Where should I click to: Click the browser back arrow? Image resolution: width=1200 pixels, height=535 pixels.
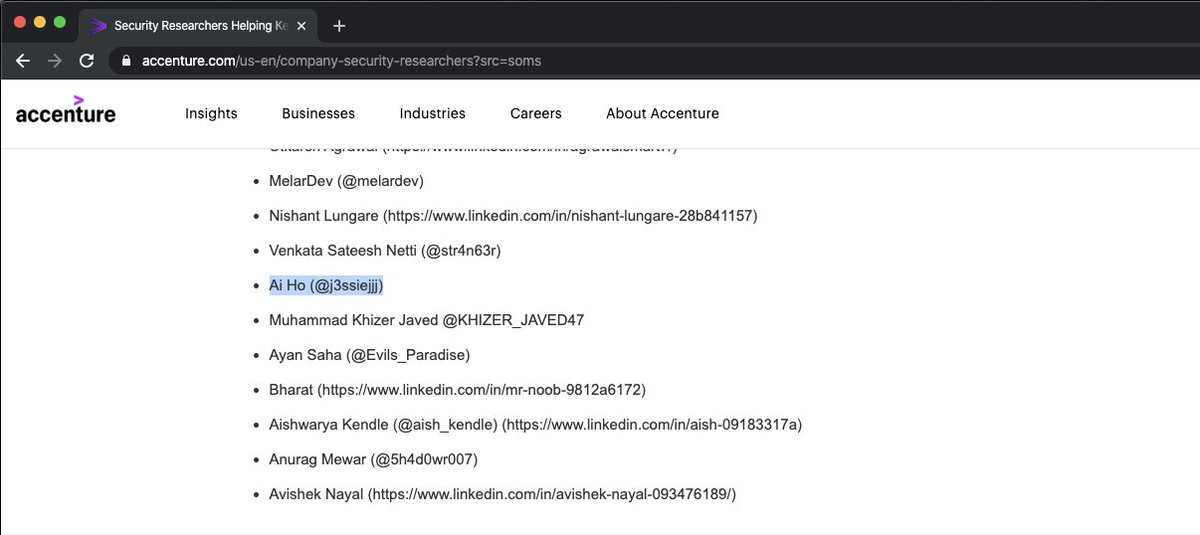point(23,60)
